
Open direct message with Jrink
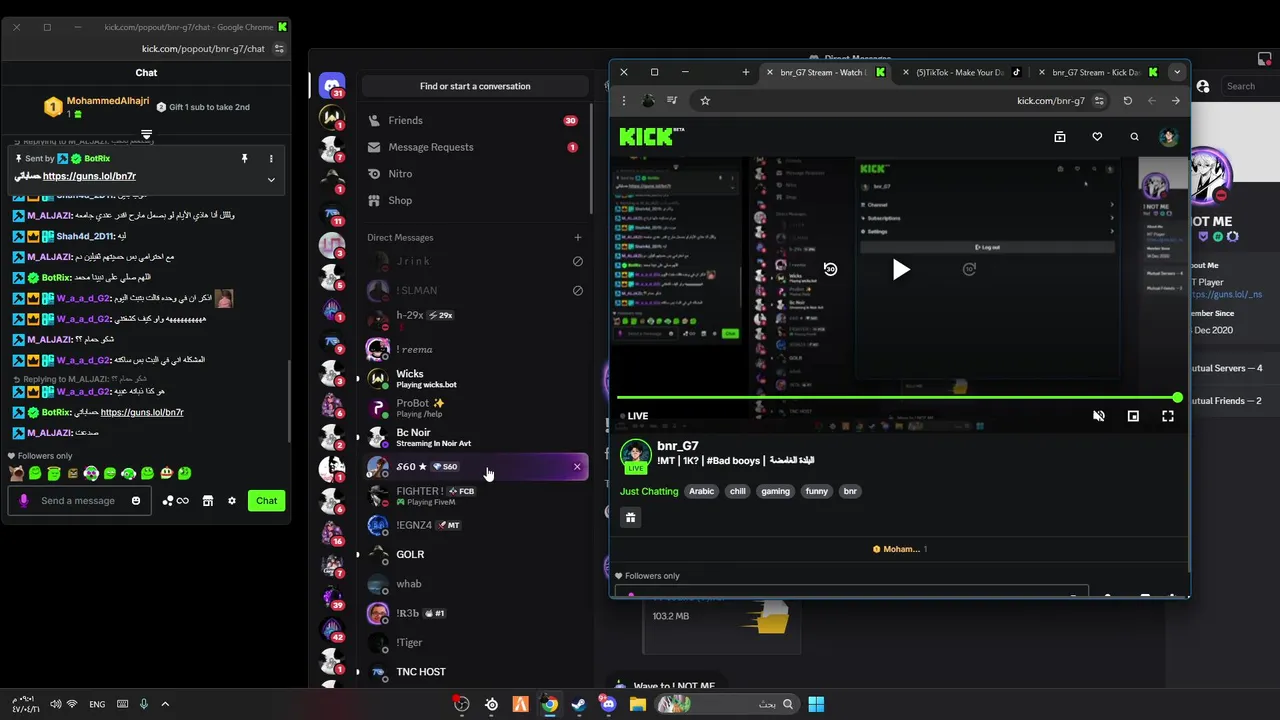point(475,261)
